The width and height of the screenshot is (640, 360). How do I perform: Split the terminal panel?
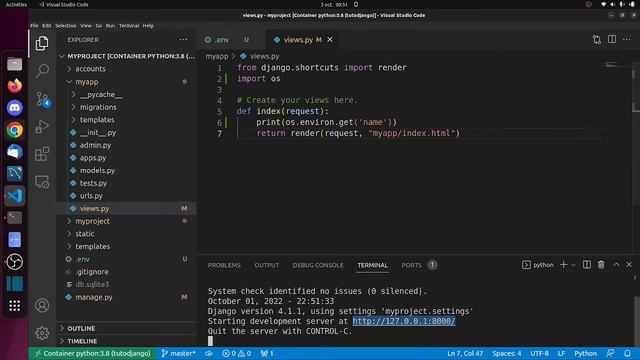click(587, 265)
